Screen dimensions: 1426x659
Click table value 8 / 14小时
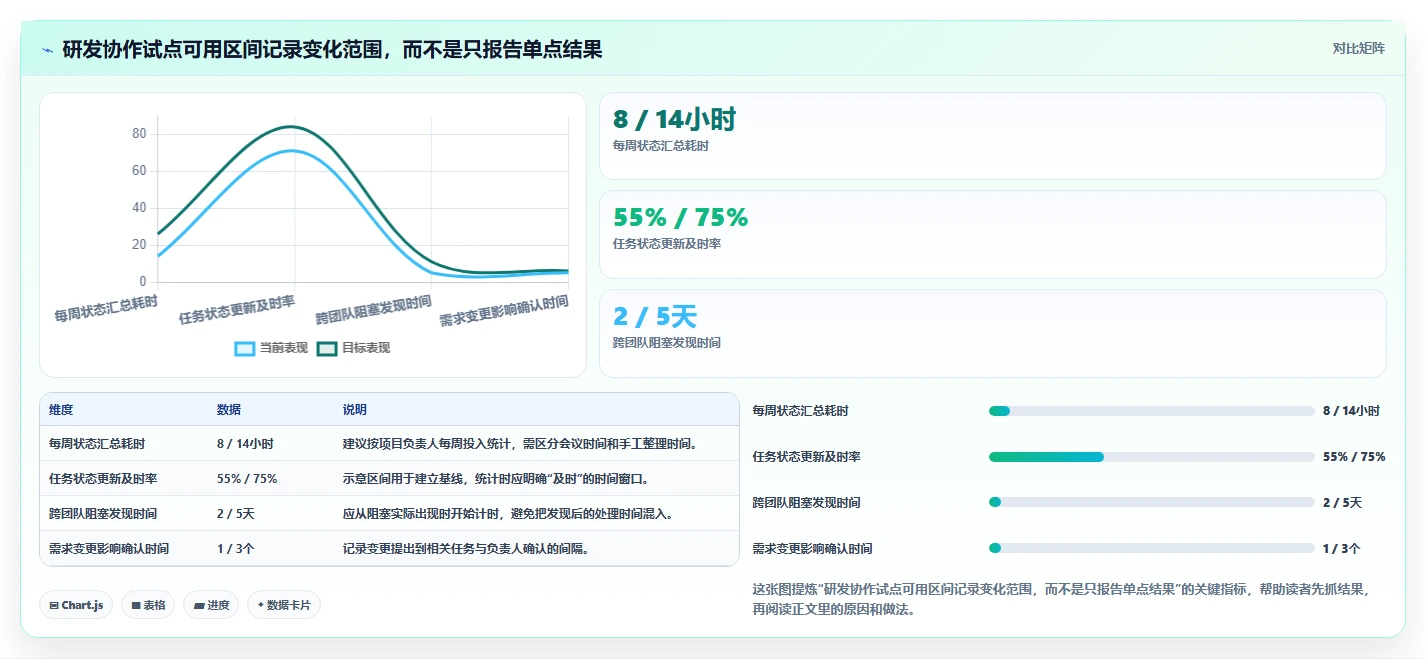(245, 444)
